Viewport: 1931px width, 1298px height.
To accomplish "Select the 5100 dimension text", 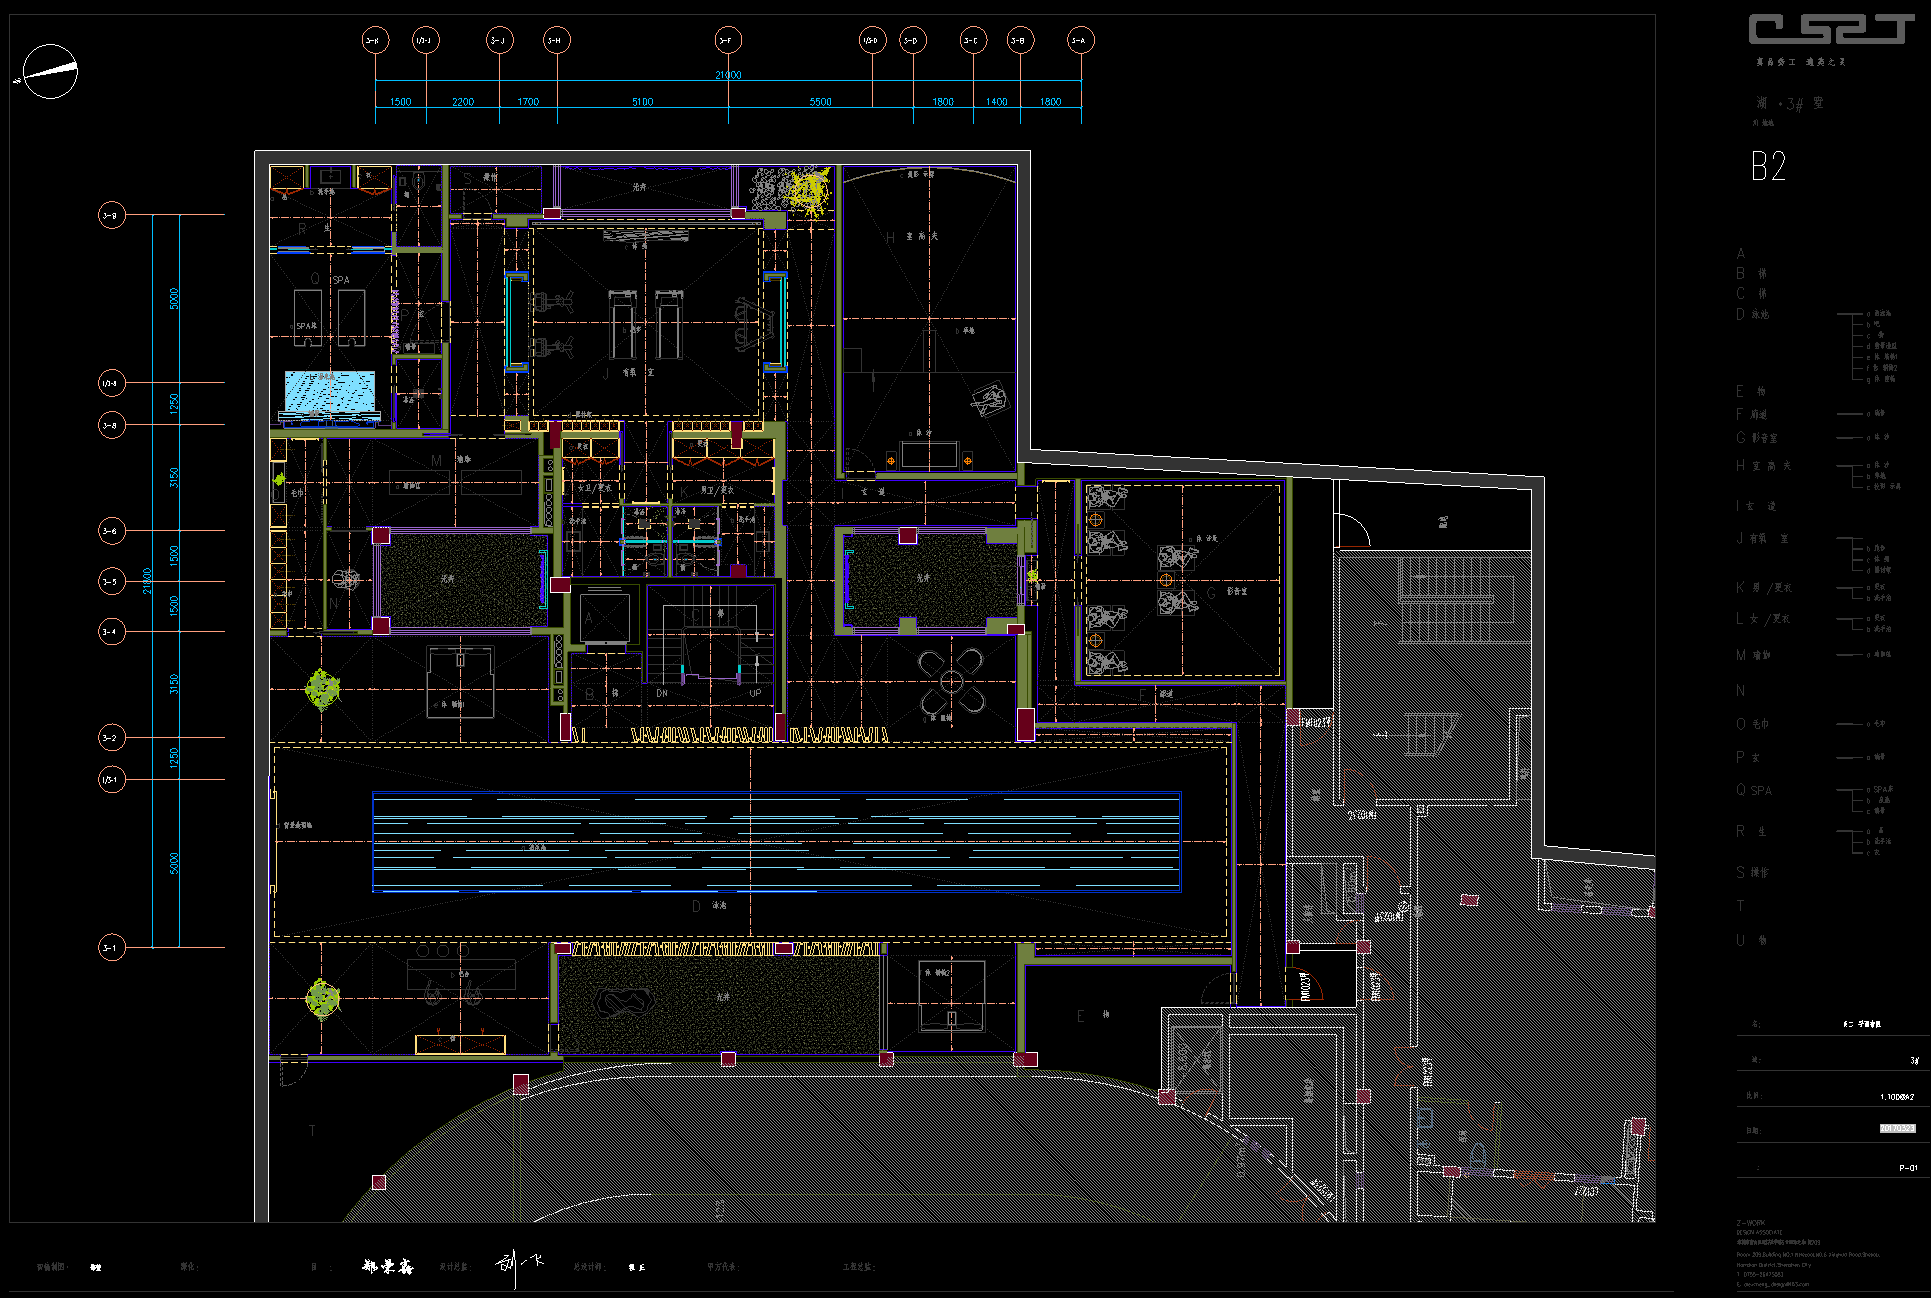I will coord(642,102).
